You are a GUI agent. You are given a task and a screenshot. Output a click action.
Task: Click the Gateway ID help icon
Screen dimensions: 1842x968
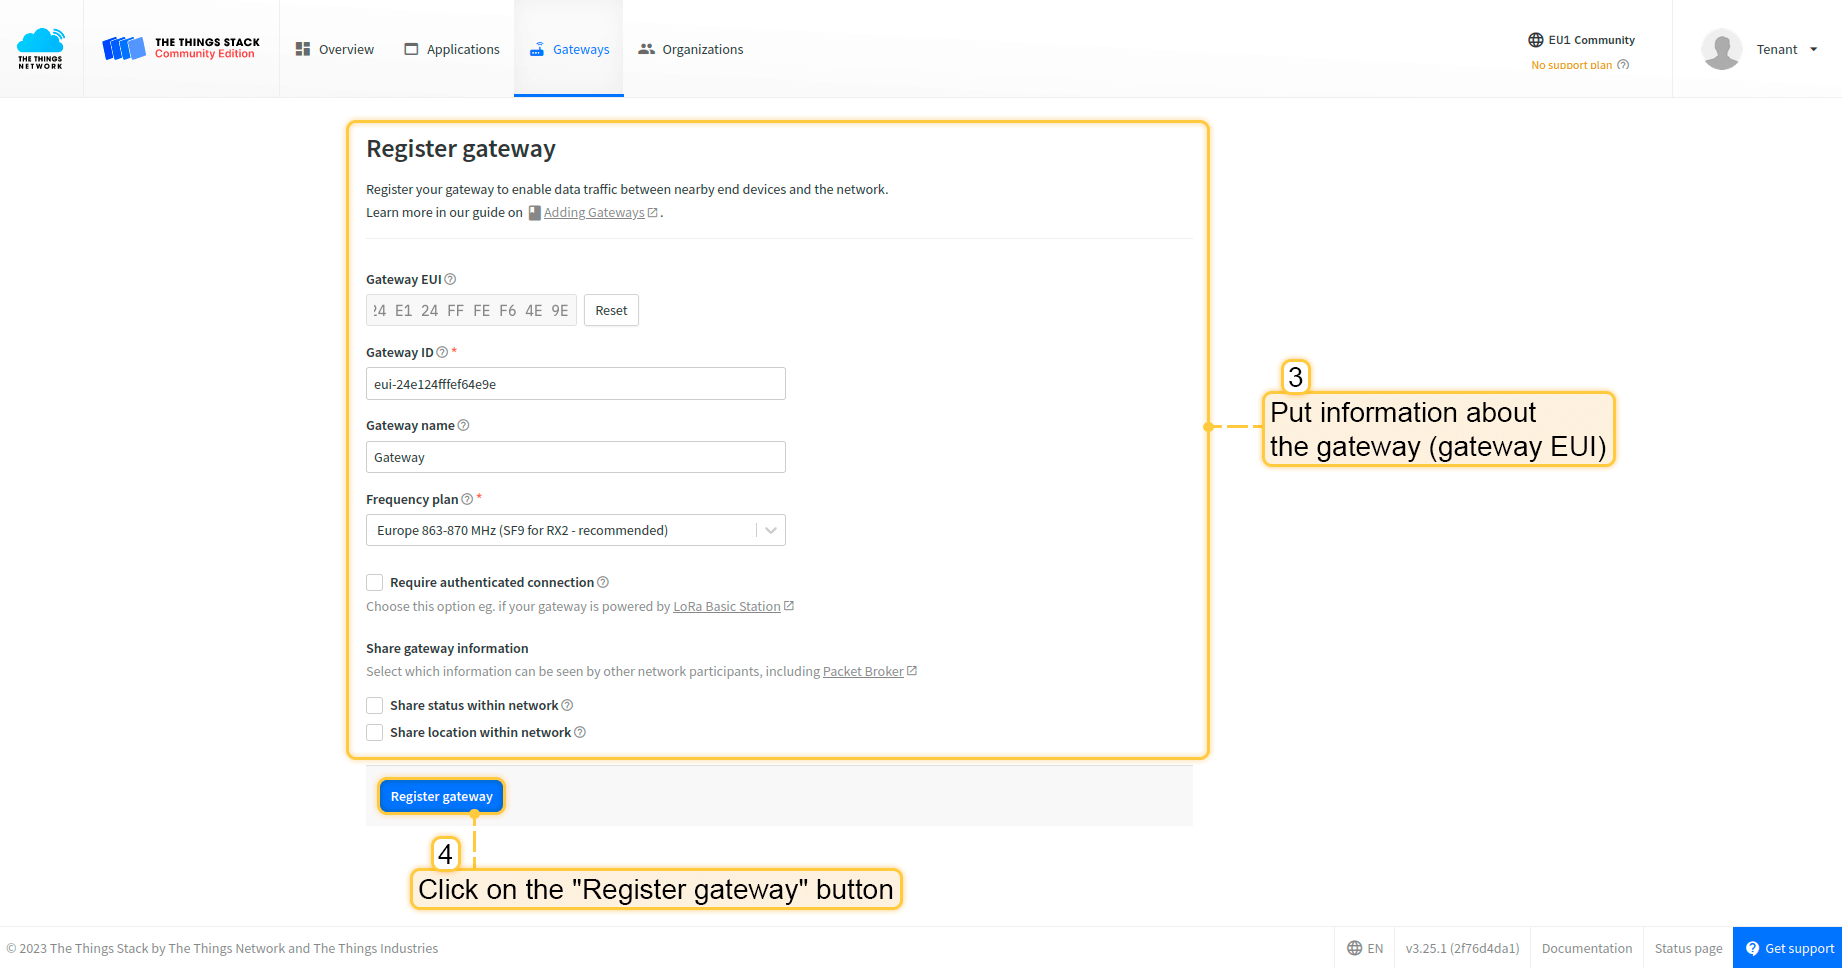[x=442, y=352]
